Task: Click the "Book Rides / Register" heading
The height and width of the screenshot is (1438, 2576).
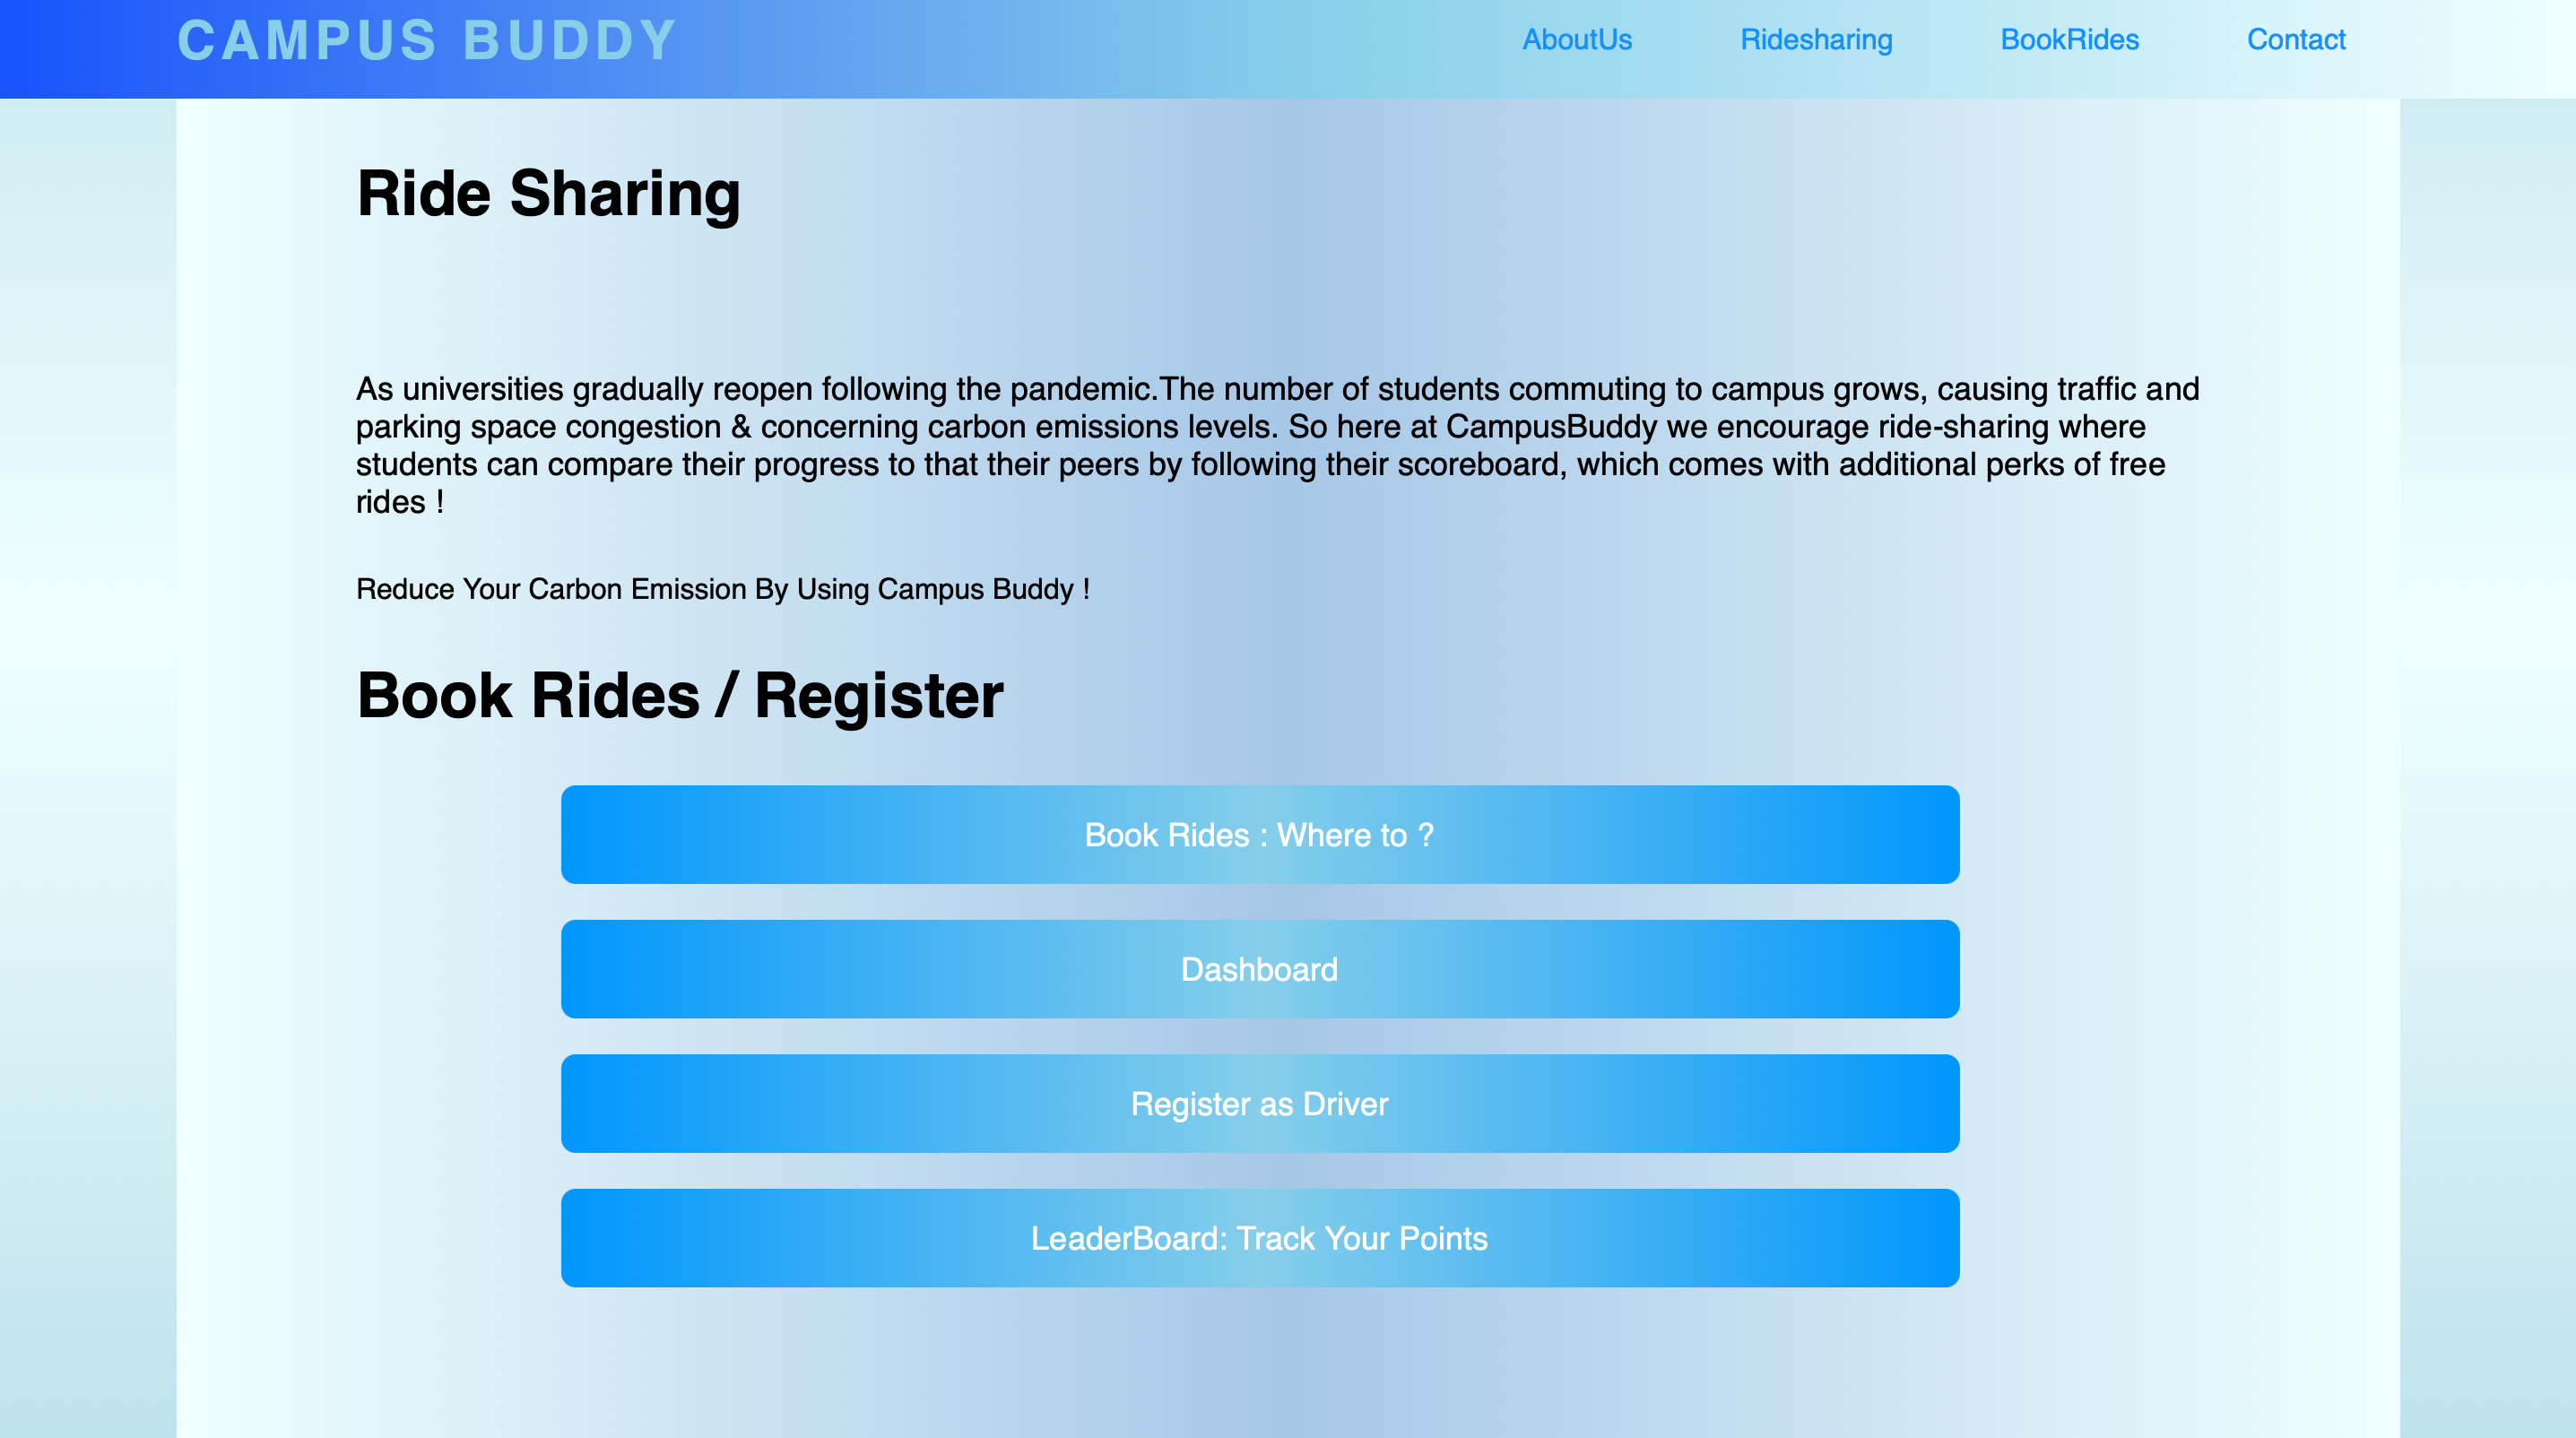Action: coord(679,695)
